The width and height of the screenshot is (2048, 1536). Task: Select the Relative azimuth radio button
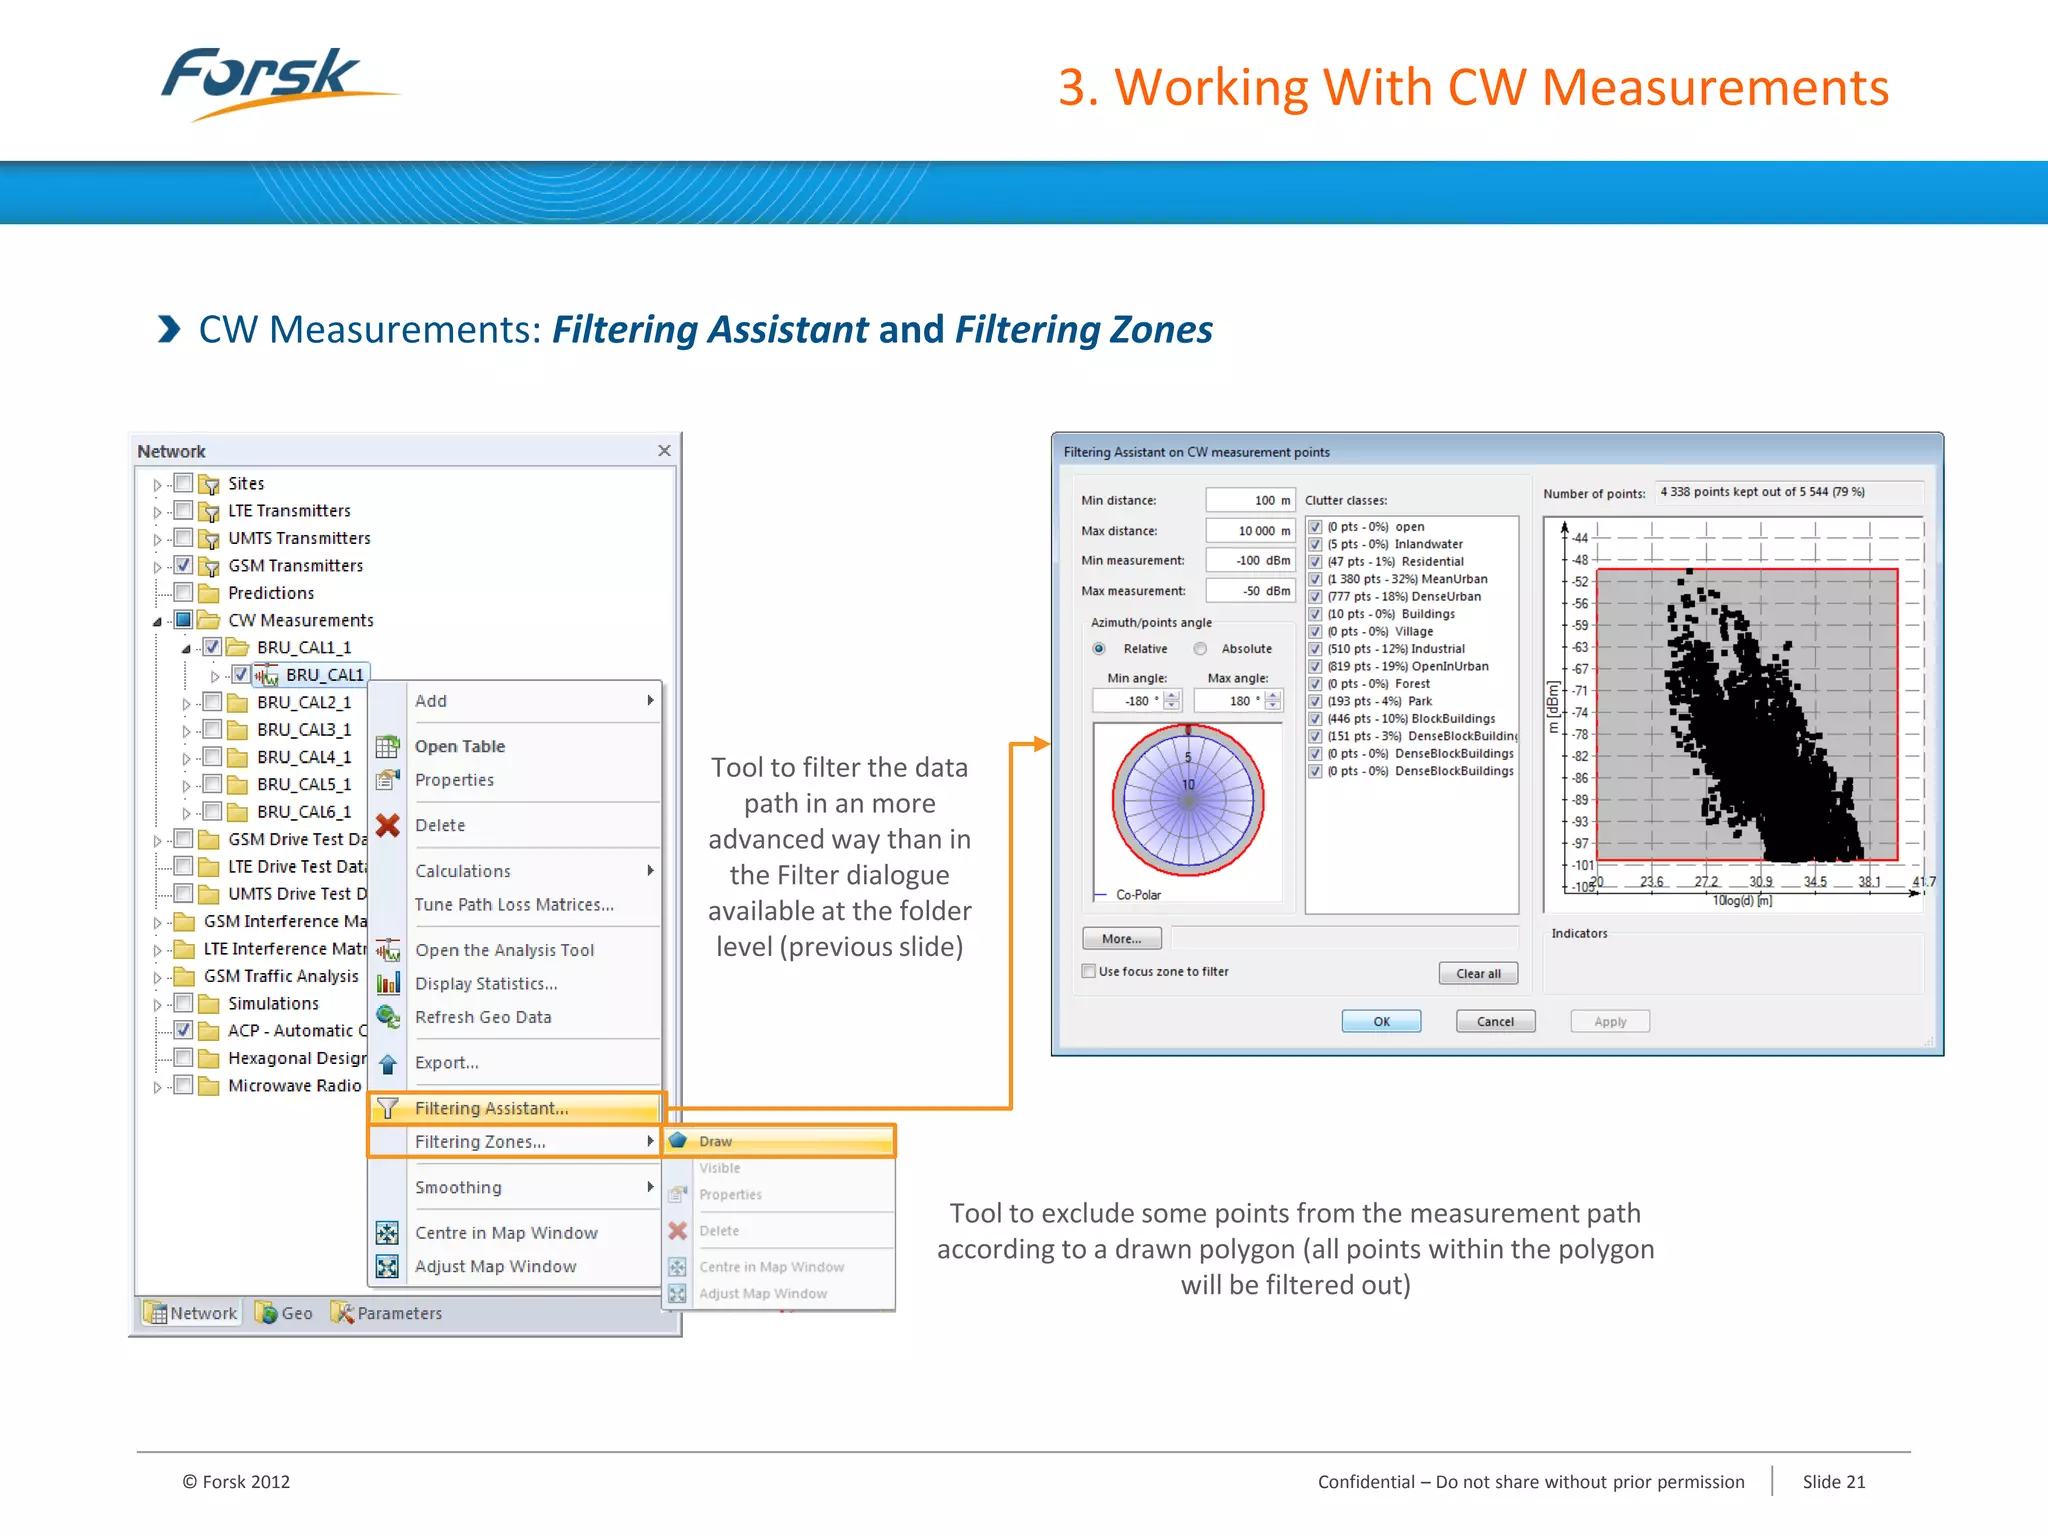coord(1099,648)
